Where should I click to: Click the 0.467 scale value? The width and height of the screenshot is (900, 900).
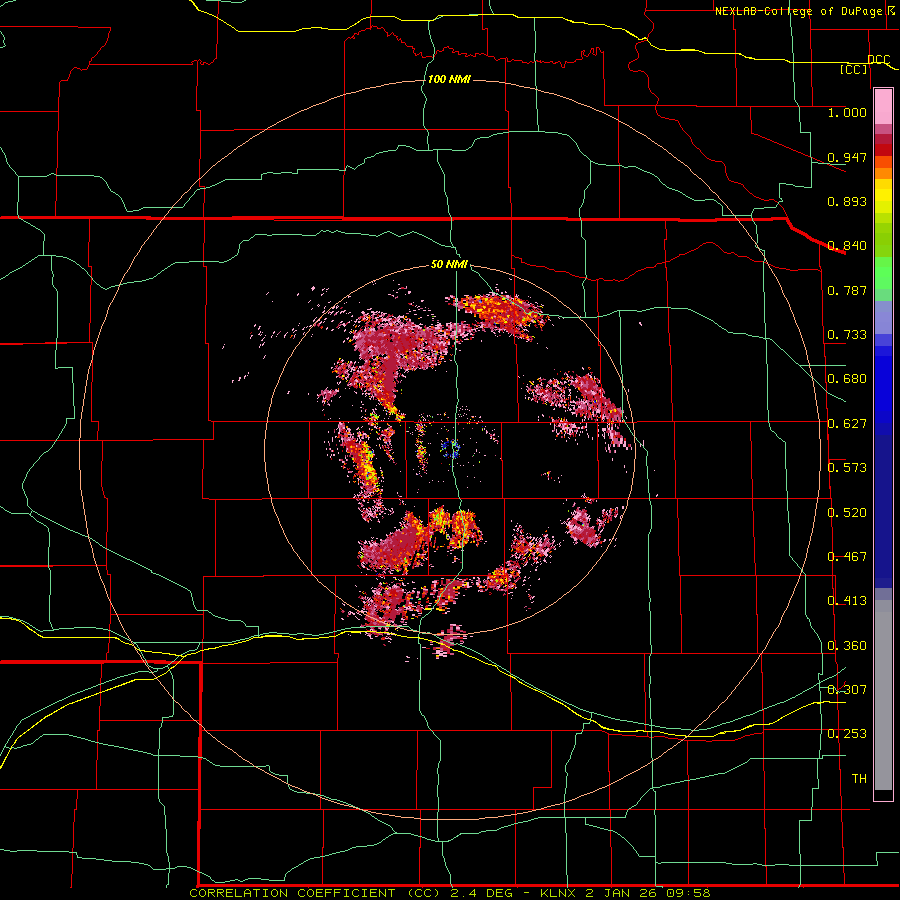(847, 557)
